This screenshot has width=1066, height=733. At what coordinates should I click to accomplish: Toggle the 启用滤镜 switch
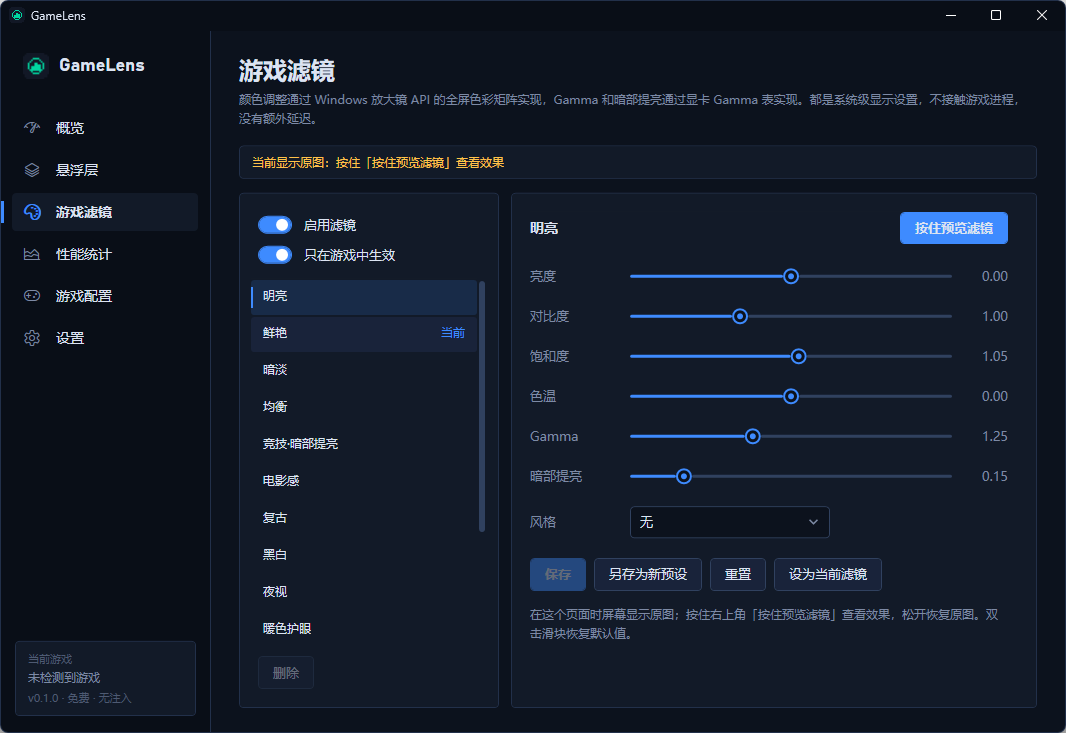tap(275, 225)
